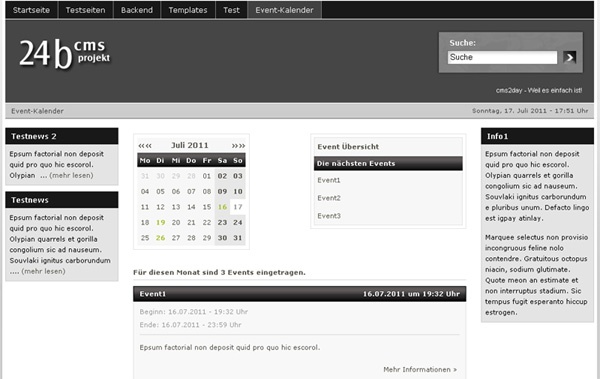Click day 31 of July at calendar bottom

[x=238, y=238]
